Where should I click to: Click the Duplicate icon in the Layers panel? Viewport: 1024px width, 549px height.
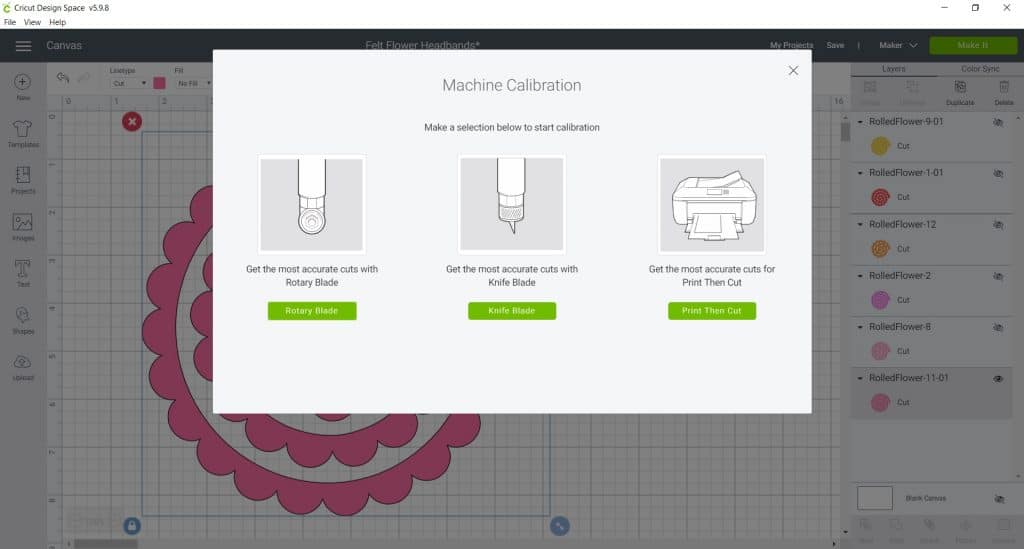(960, 87)
